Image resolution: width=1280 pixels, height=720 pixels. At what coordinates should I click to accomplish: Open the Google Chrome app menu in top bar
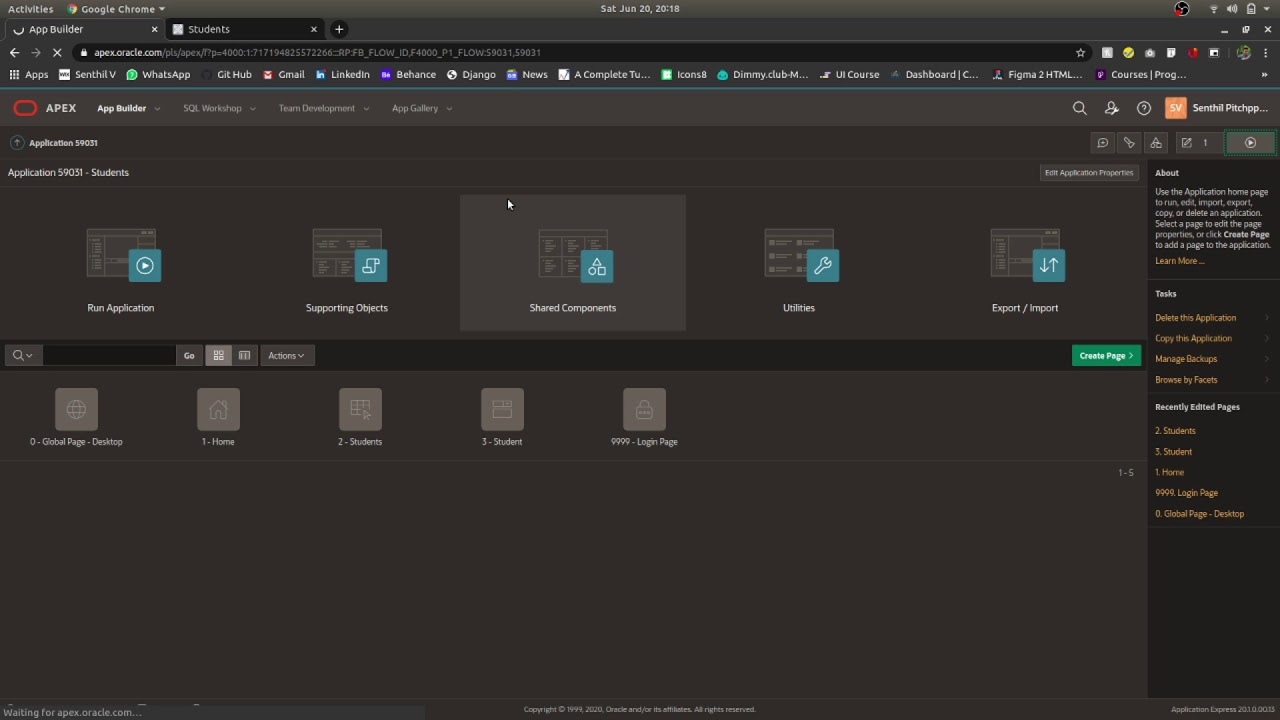(116, 8)
